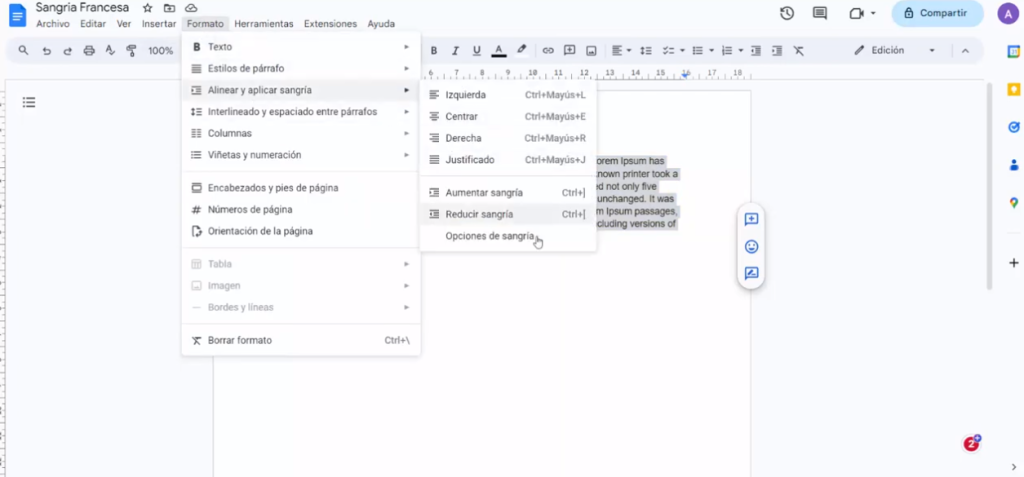
Task: Click floating add comment button
Action: click(751, 220)
